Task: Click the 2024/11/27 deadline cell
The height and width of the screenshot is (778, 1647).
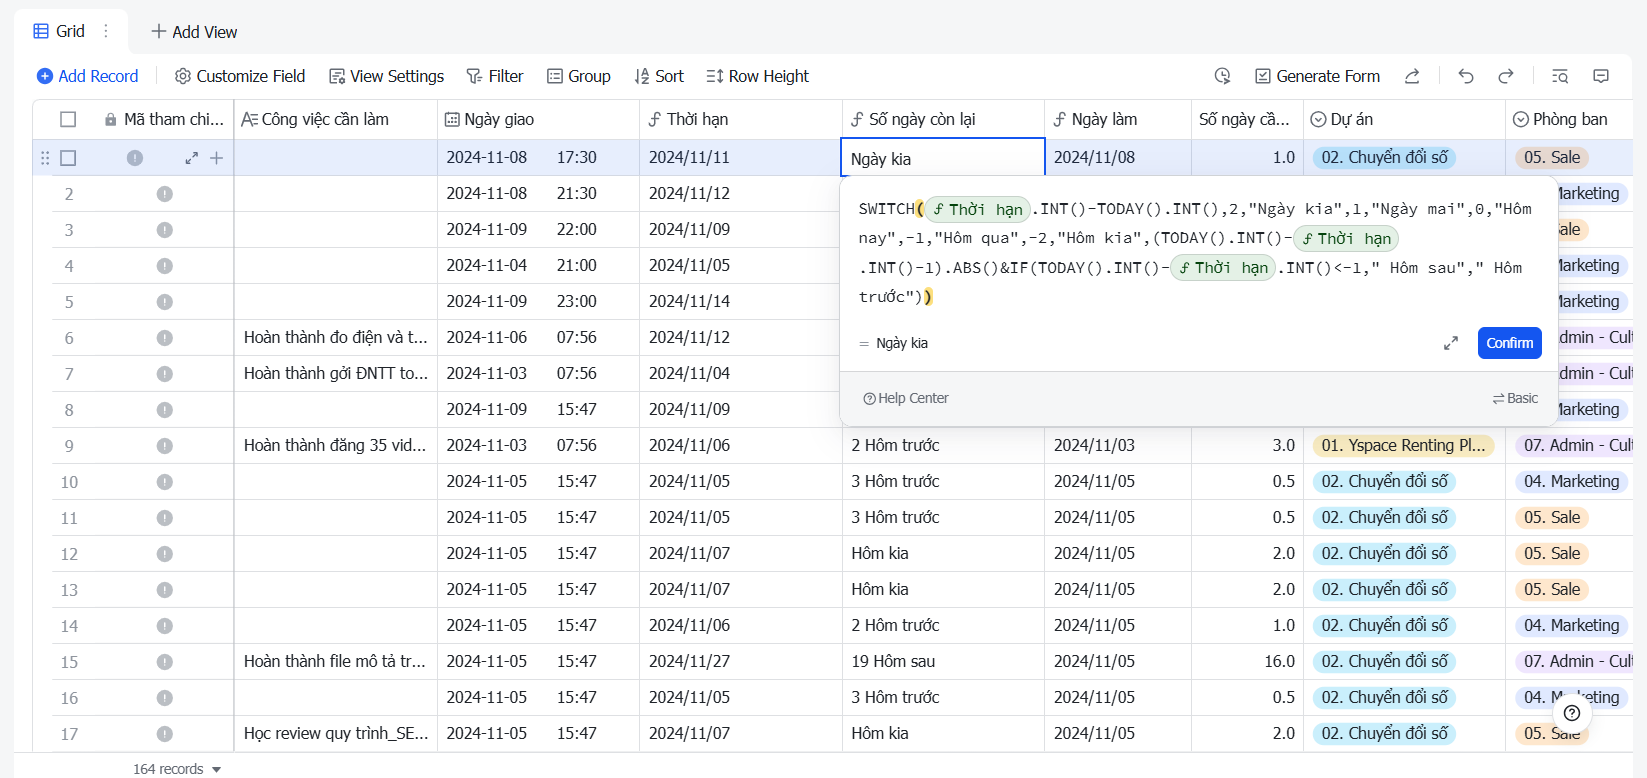Action: [x=740, y=661]
